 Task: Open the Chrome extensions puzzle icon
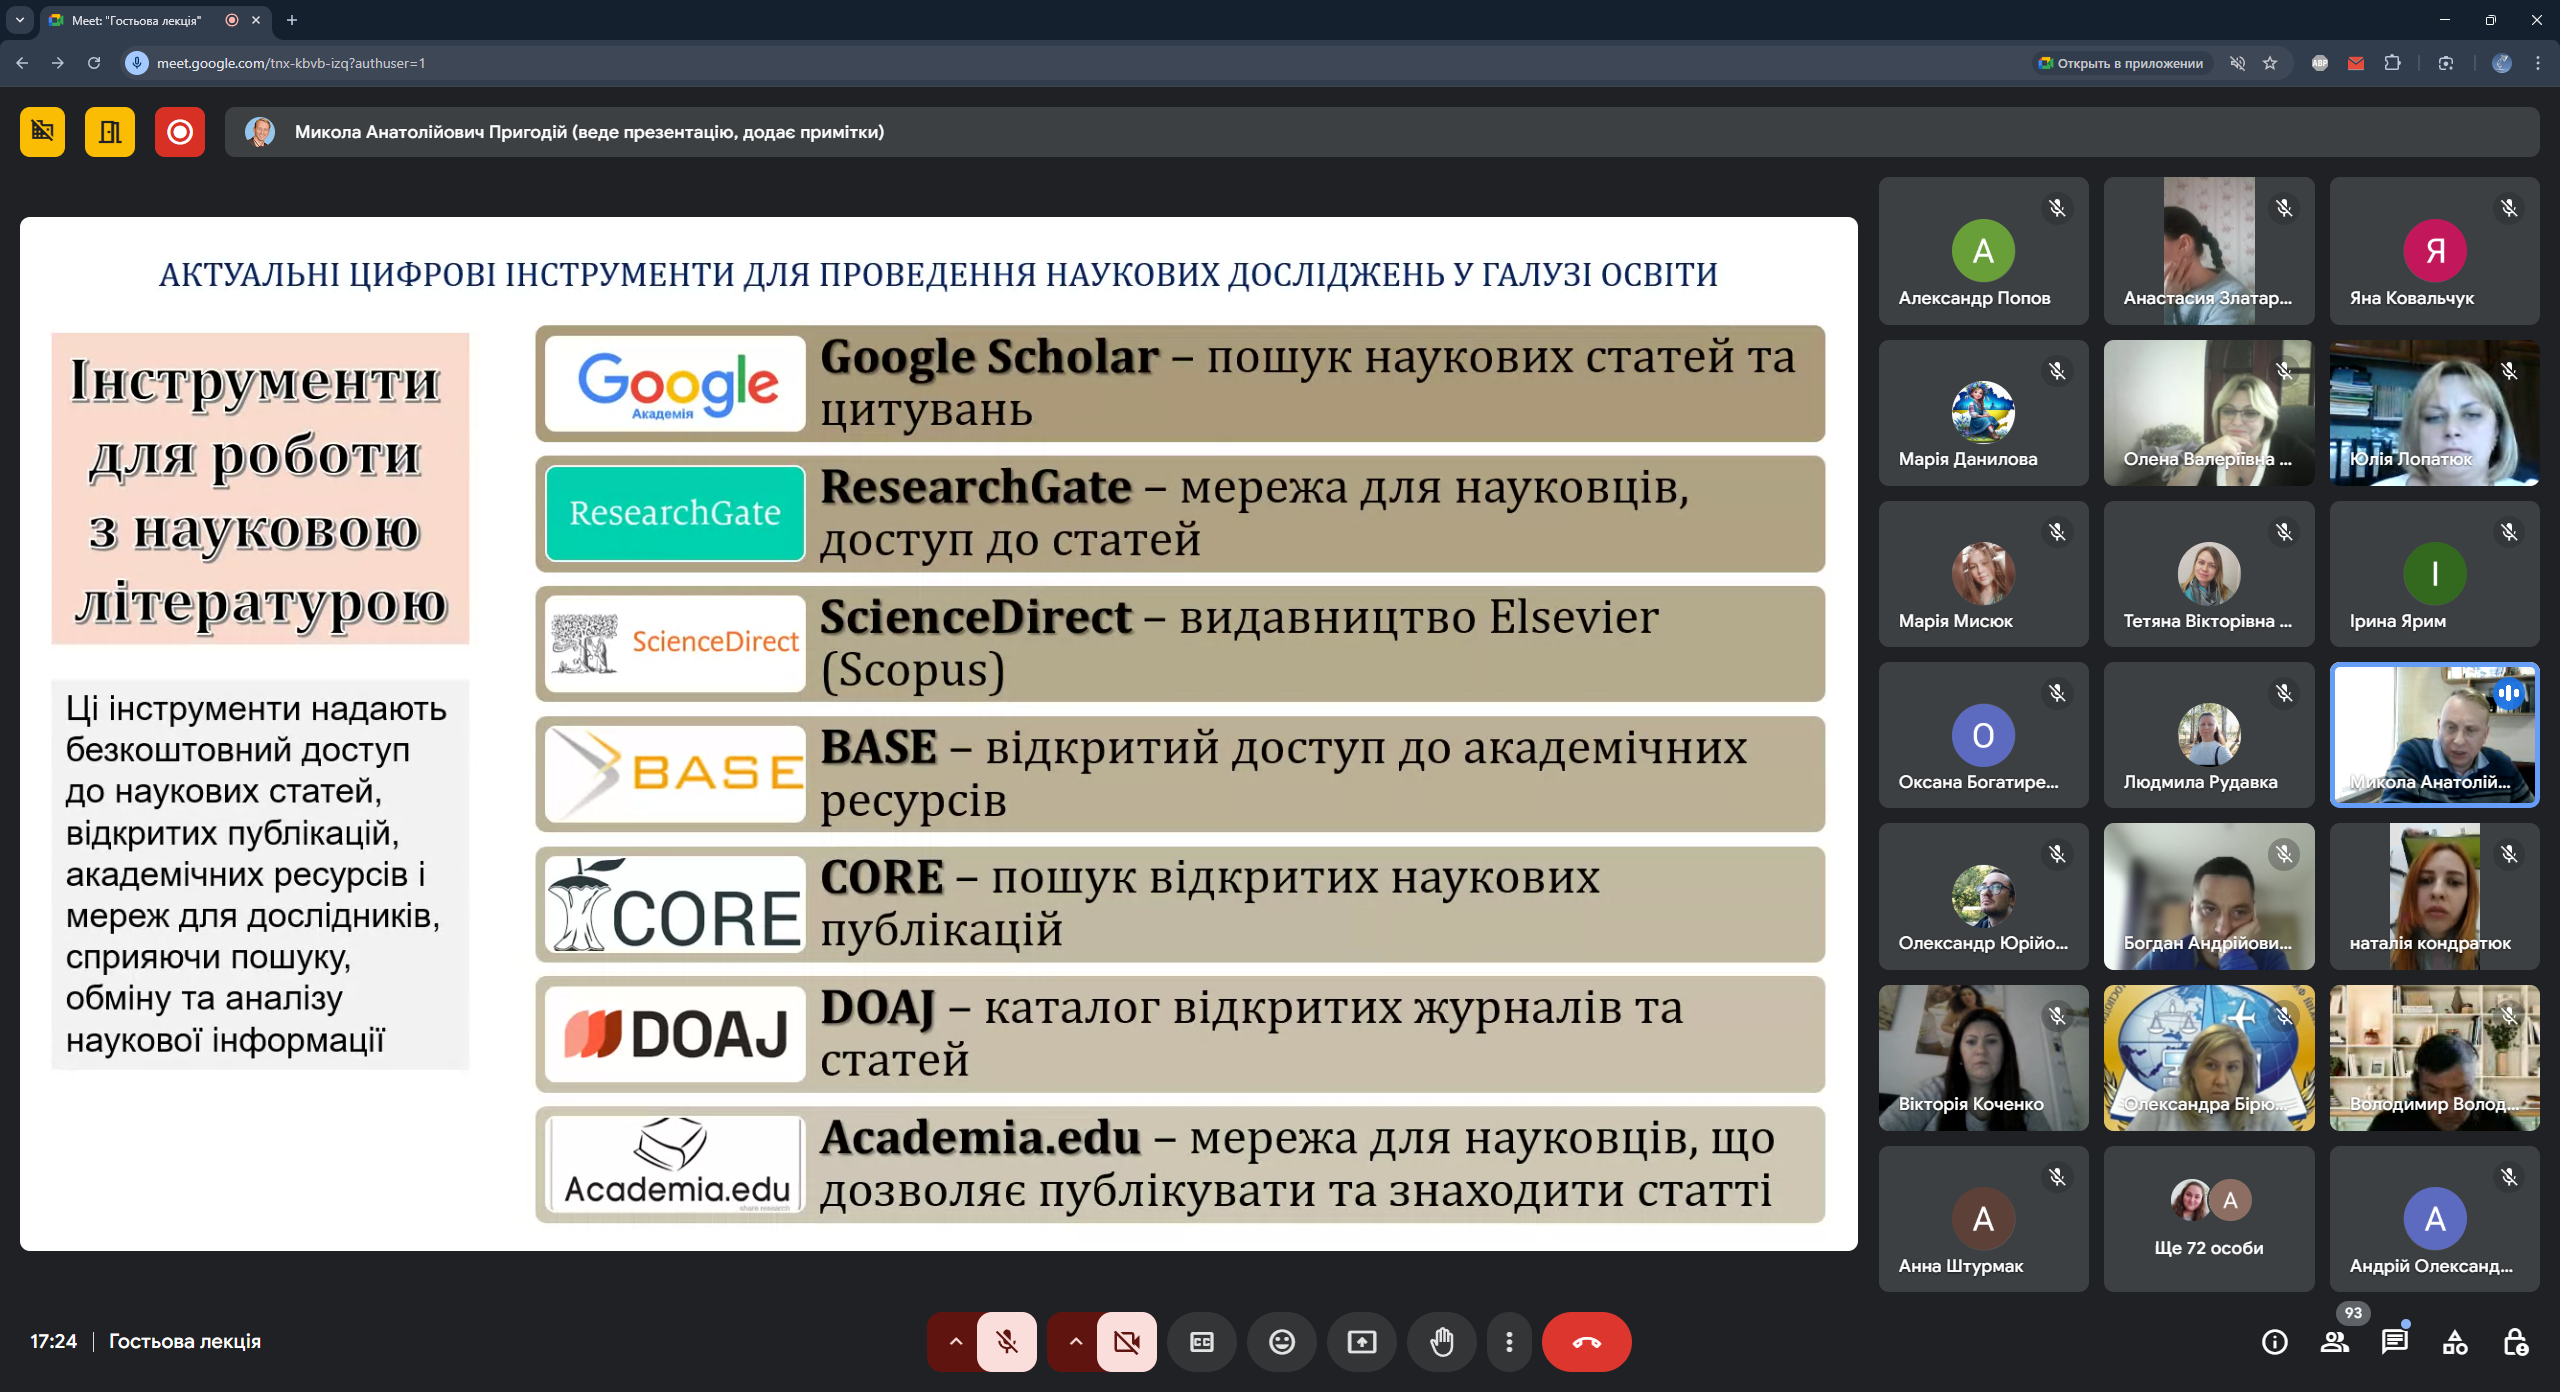pos(2392,63)
